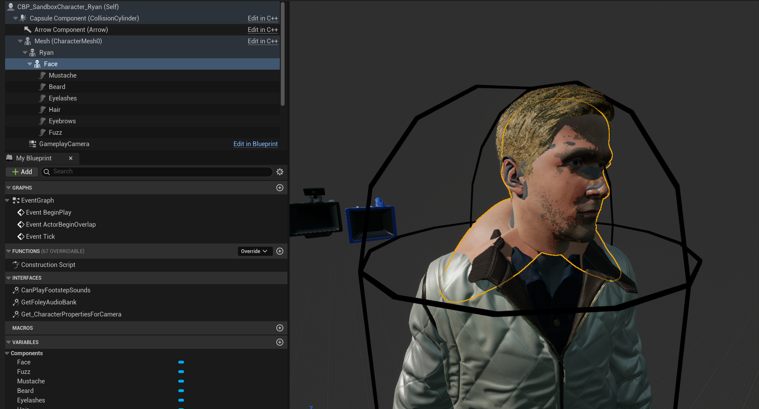Click the Arrow Component icon
The image size is (759, 409).
(x=28, y=30)
